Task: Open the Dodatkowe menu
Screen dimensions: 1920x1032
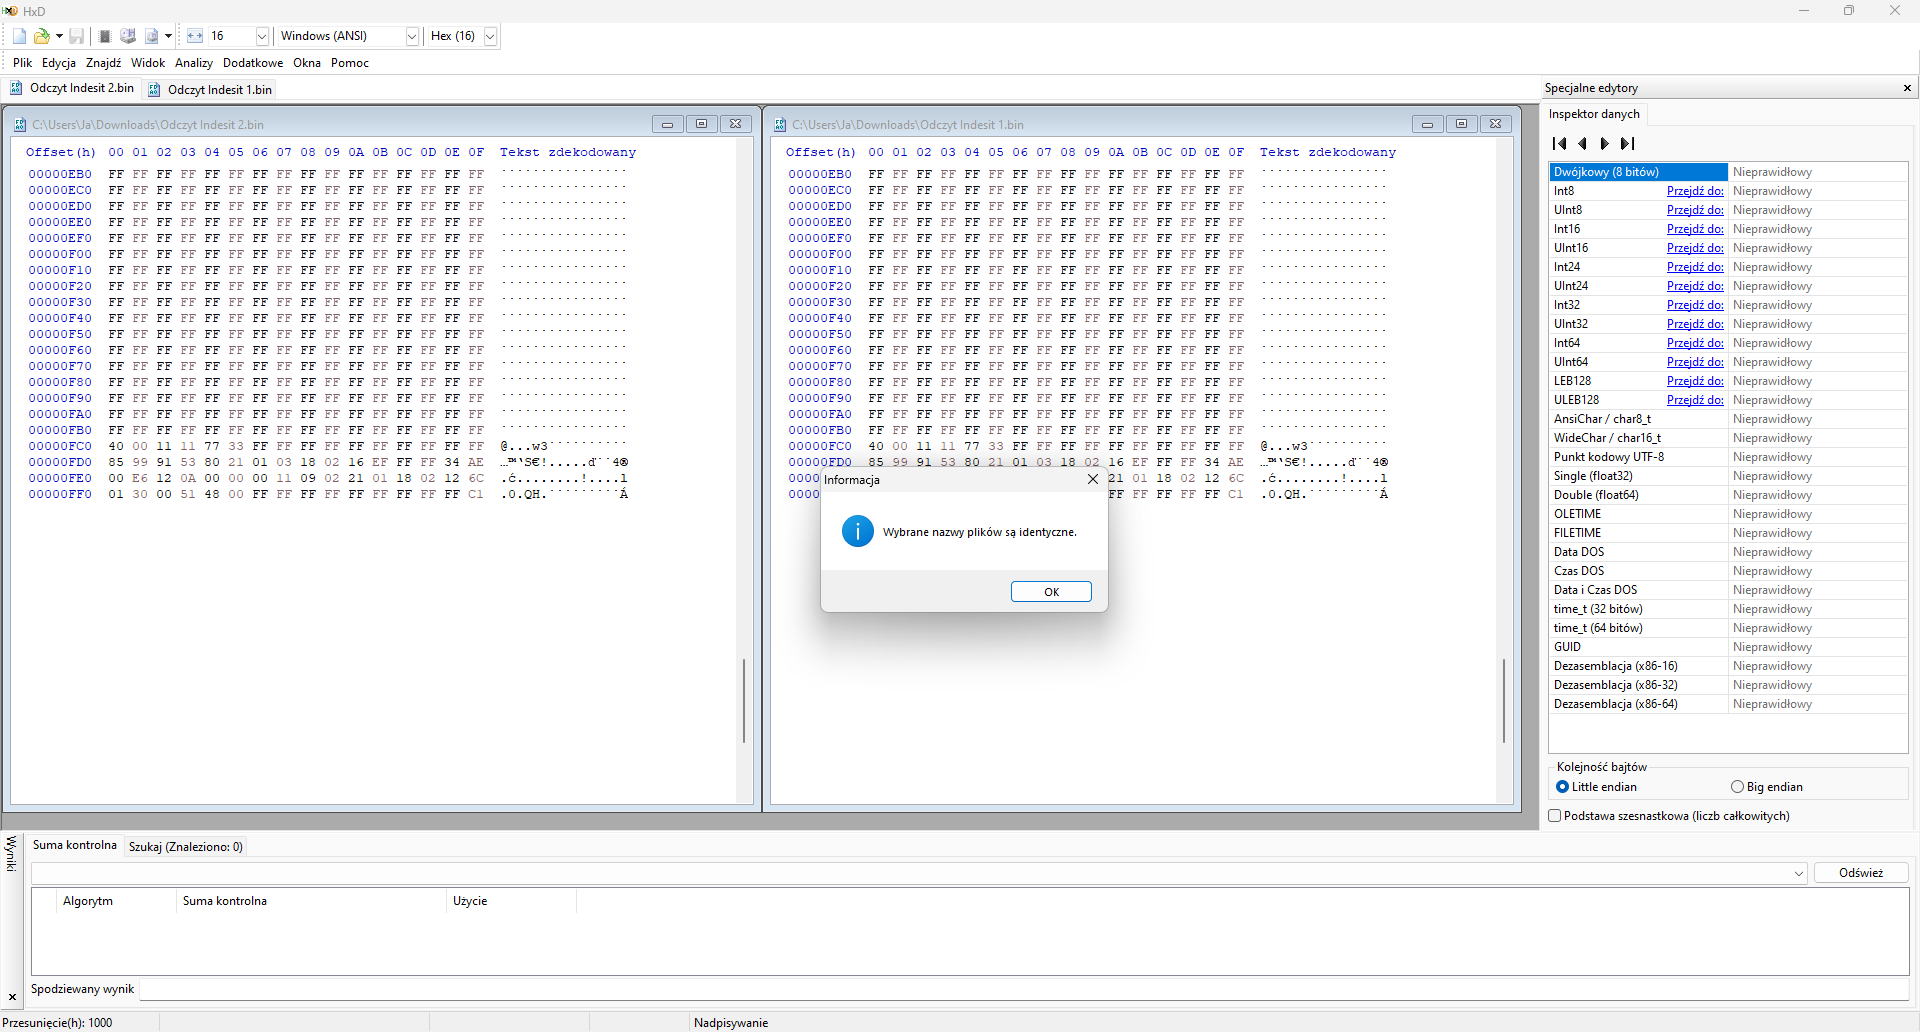Action: 253,62
